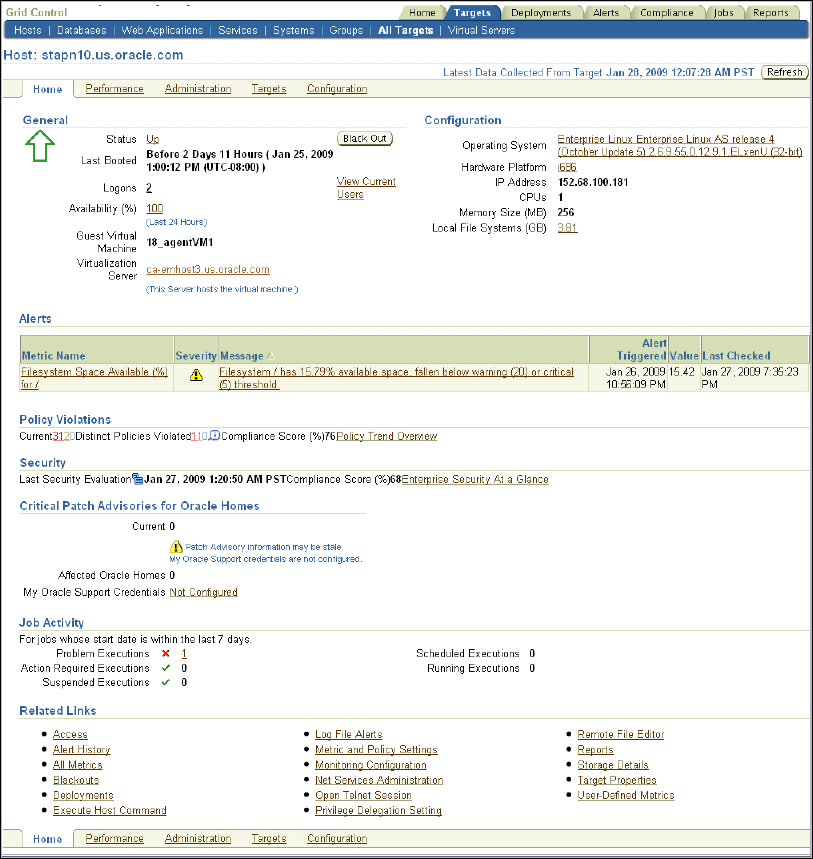Open the upper Targets page tab
Screen dimensions: 813x859
point(269,88)
